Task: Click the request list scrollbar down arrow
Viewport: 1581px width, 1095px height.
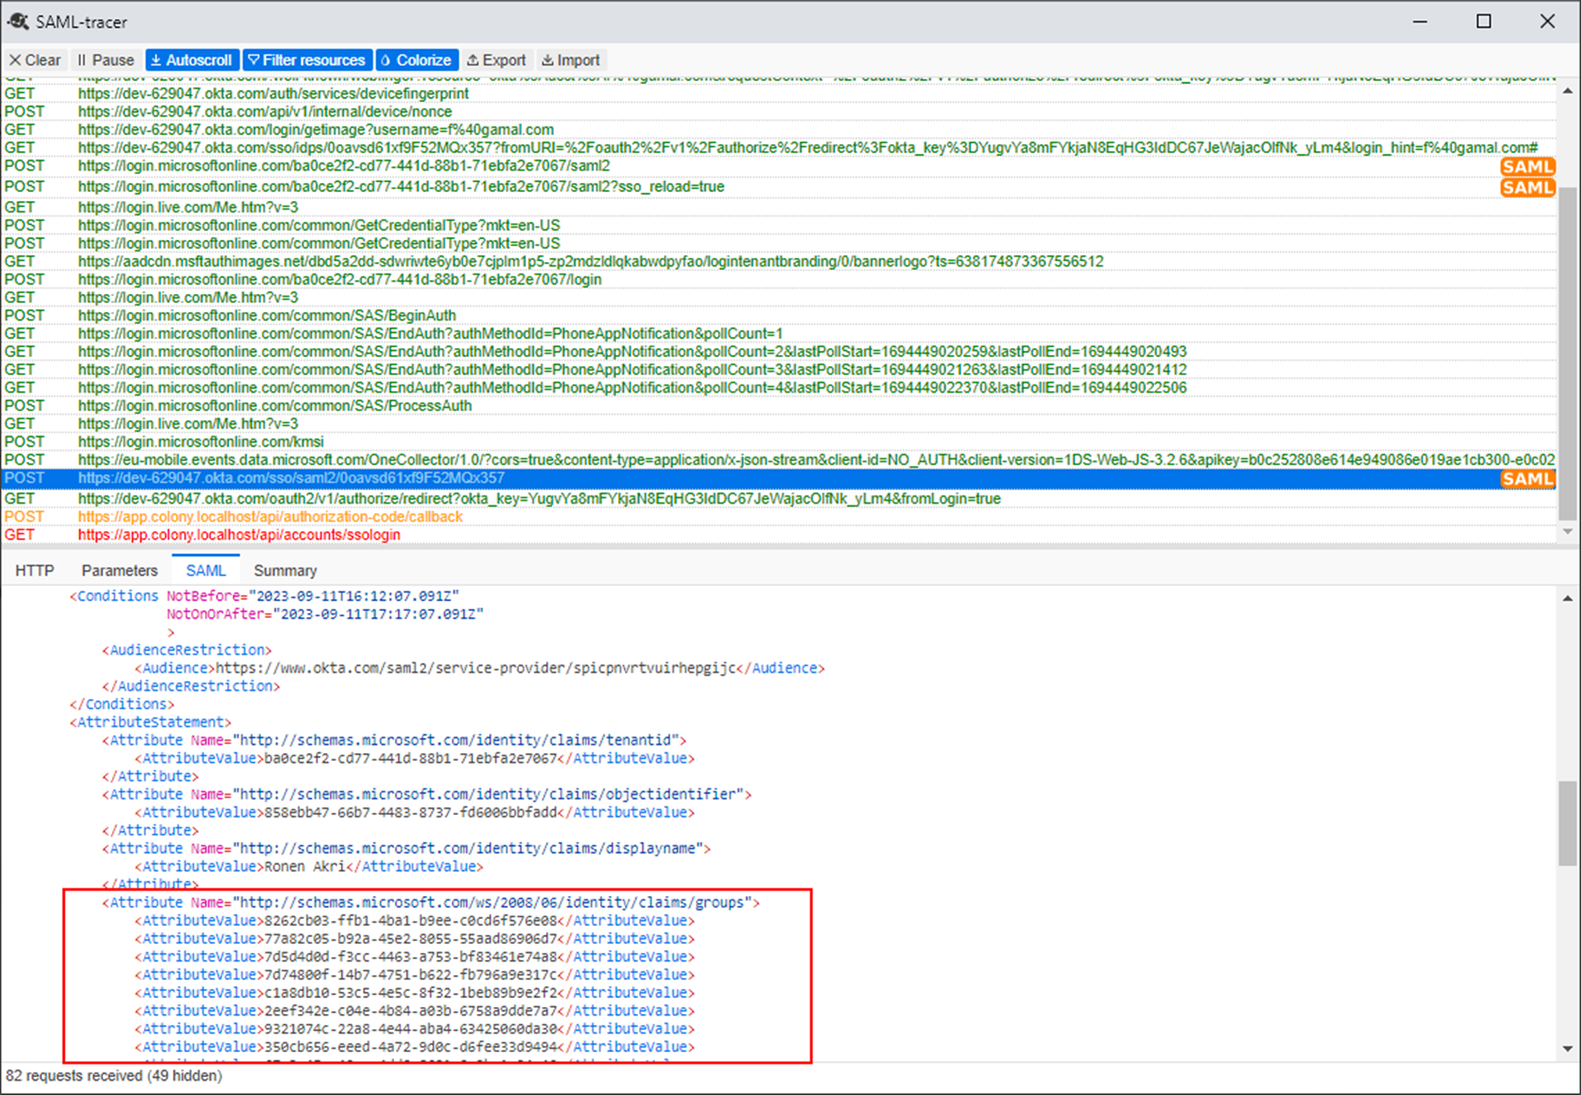Action: (1567, 532)
